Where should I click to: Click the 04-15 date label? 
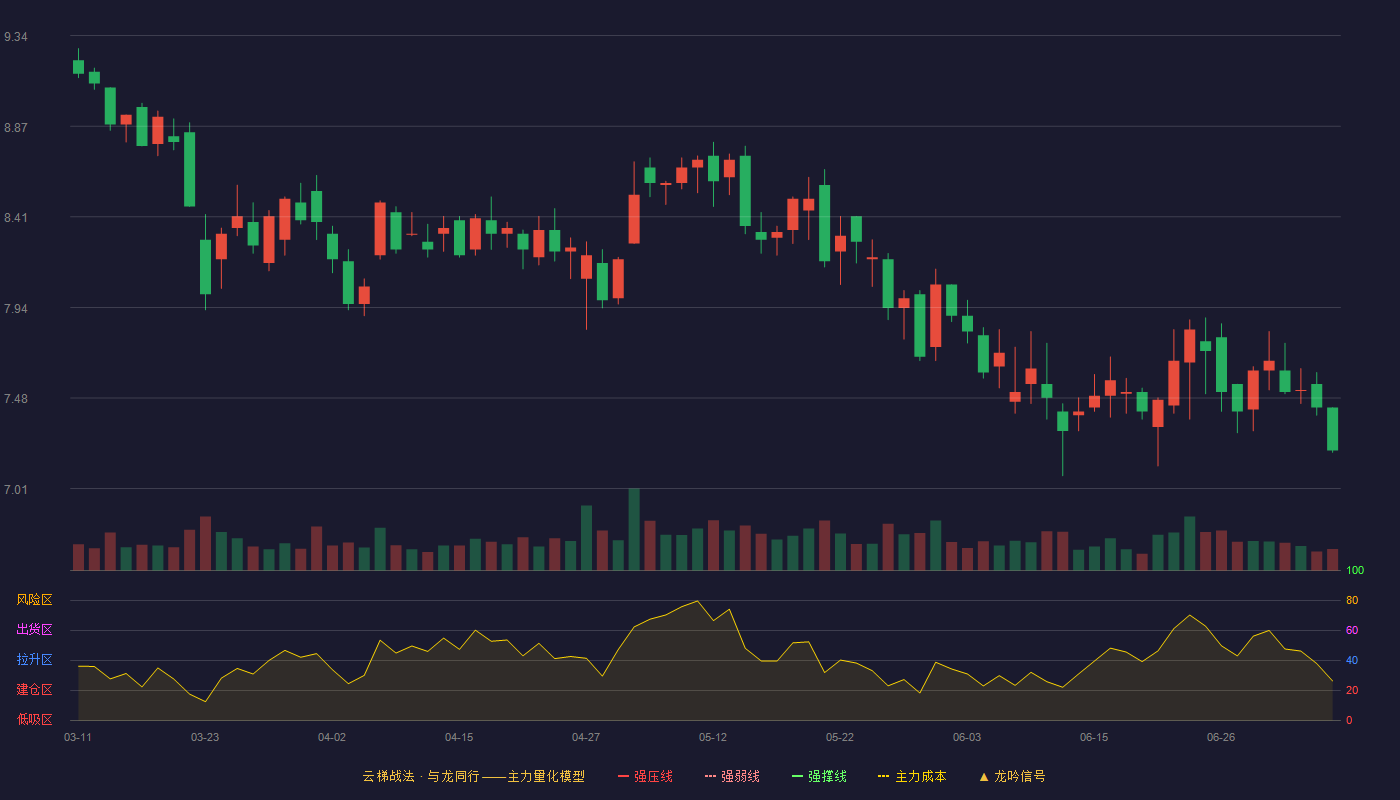pos(459,737)
